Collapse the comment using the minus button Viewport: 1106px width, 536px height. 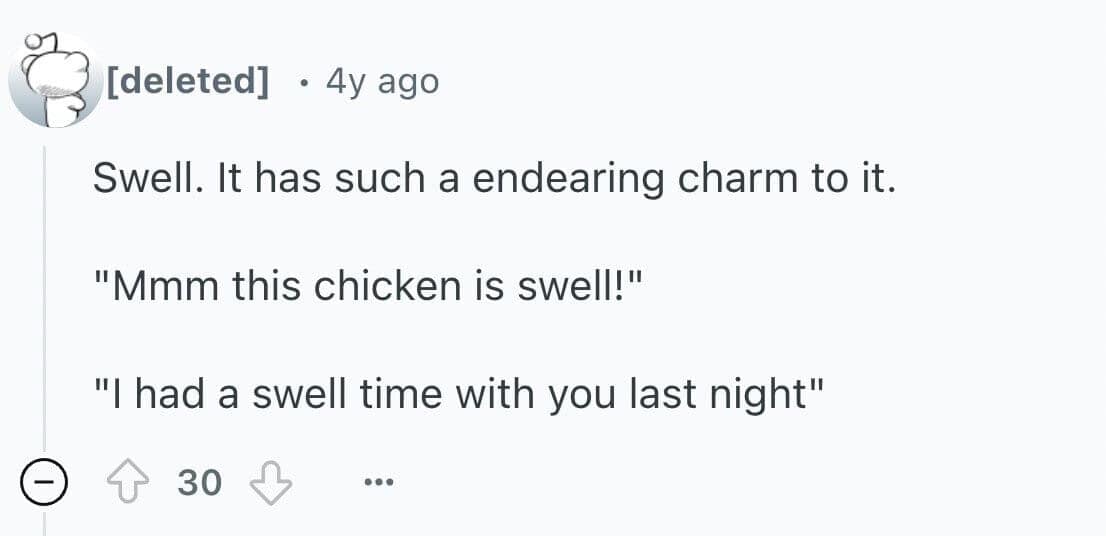click(44, 484)
